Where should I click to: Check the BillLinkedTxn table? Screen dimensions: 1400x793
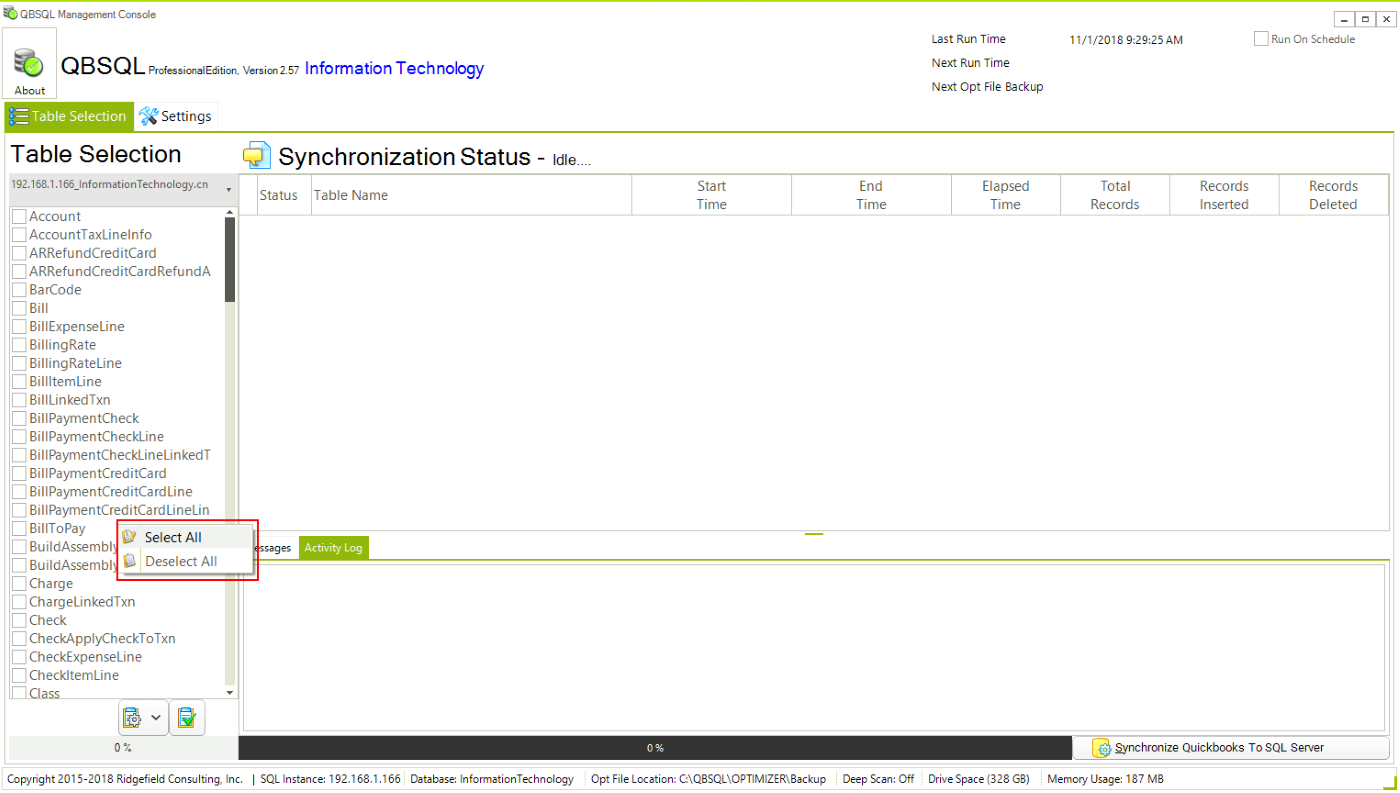tap(19, 400)
